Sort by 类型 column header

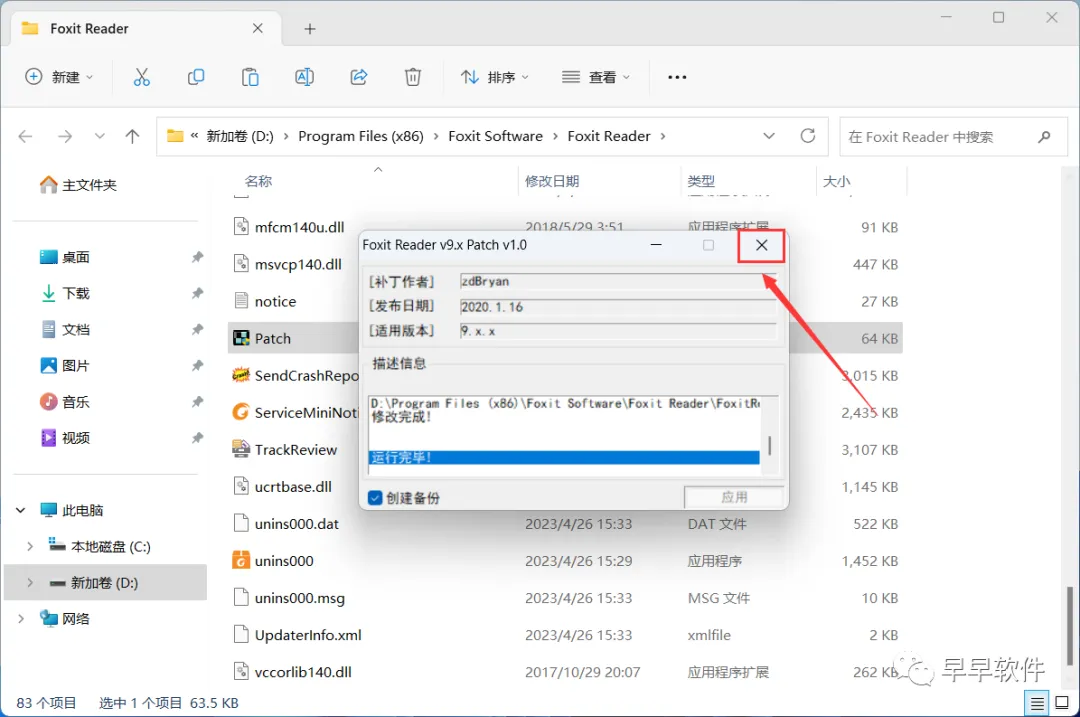(x=701, y=181)
